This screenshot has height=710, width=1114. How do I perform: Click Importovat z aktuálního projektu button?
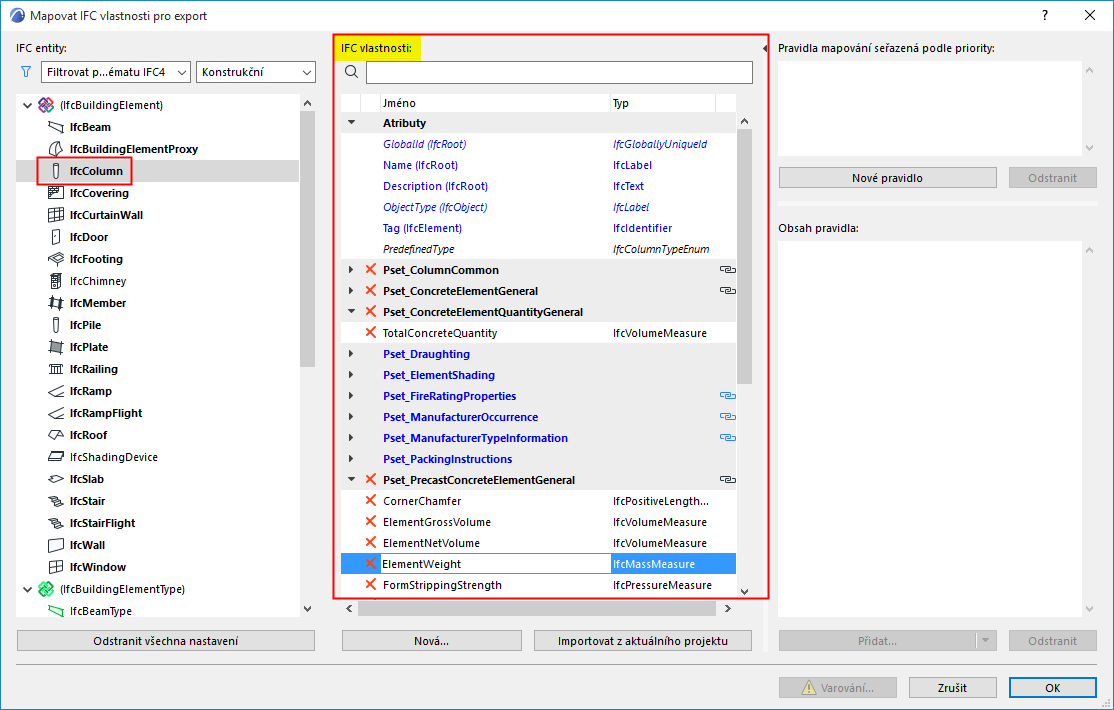coord(643,641)
